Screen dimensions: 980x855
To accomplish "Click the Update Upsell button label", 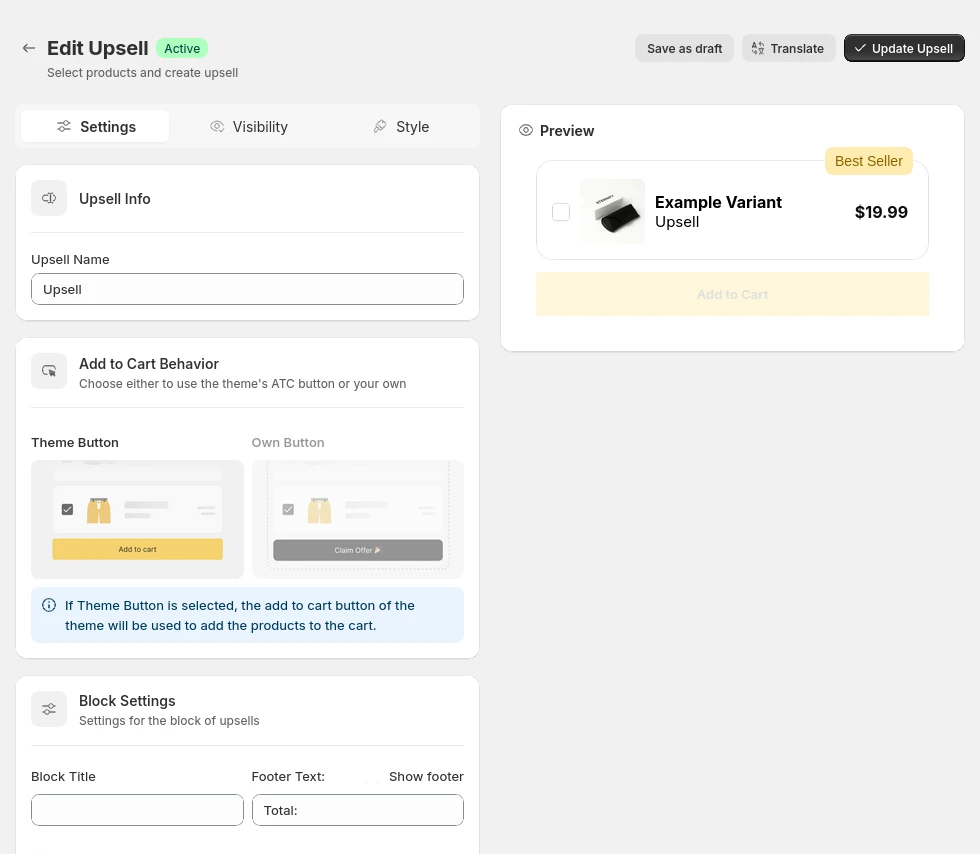I will tap(912, 48).
